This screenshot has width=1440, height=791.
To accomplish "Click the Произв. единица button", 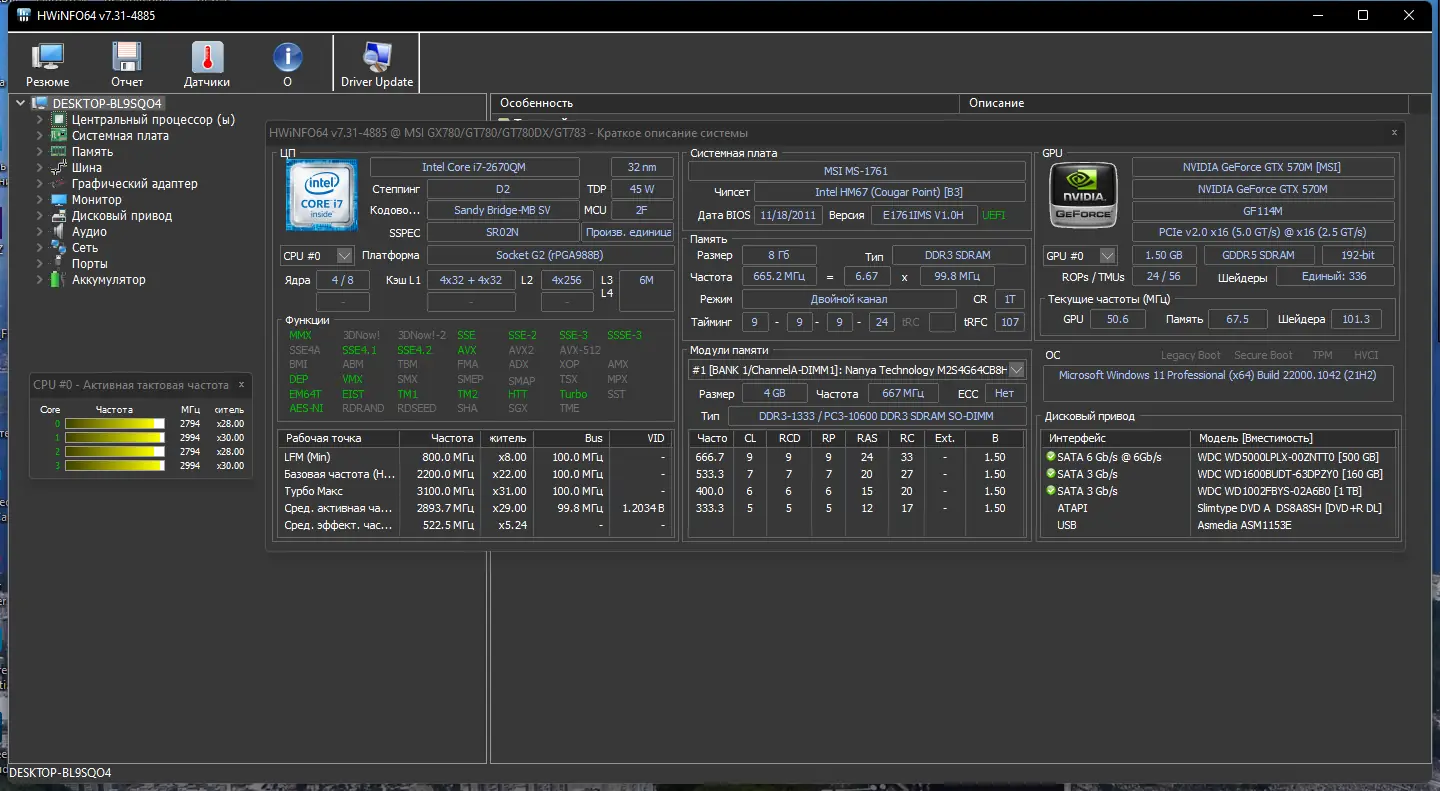I will [x=628, y=232].
